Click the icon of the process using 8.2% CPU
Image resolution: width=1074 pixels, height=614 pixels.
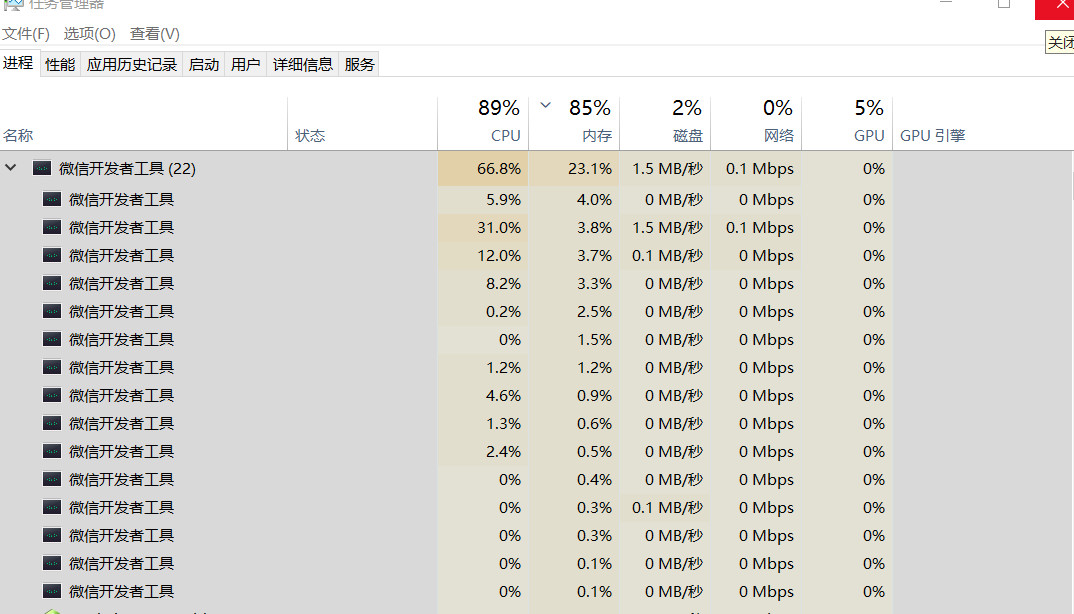click(x=52, y=283)
